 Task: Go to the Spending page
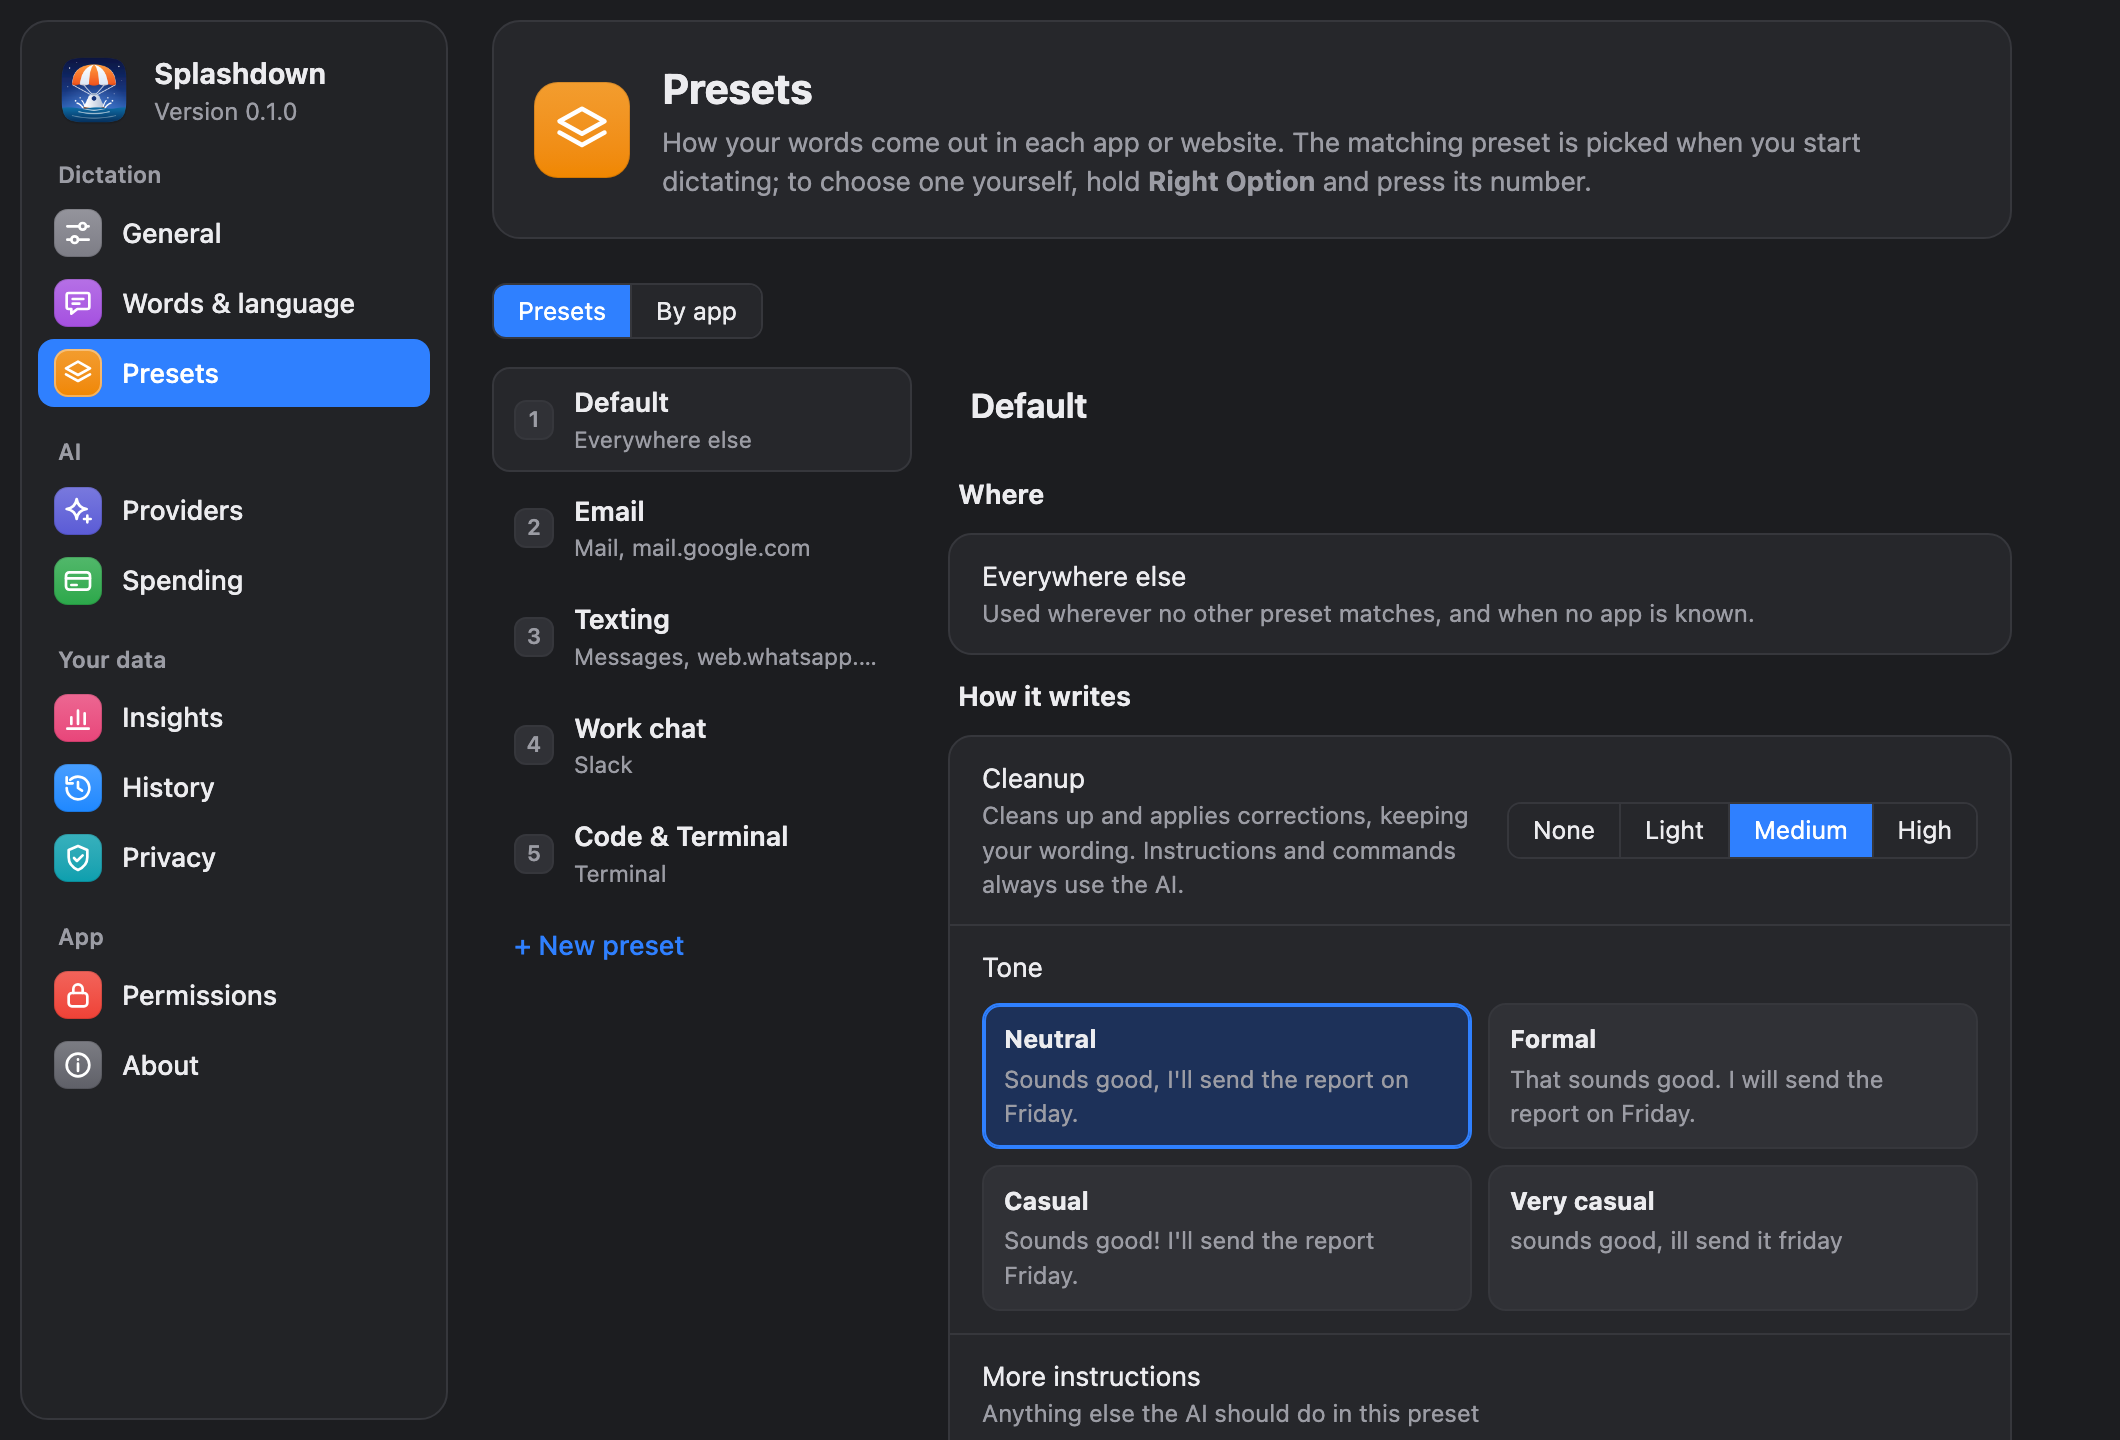point(234,581)
